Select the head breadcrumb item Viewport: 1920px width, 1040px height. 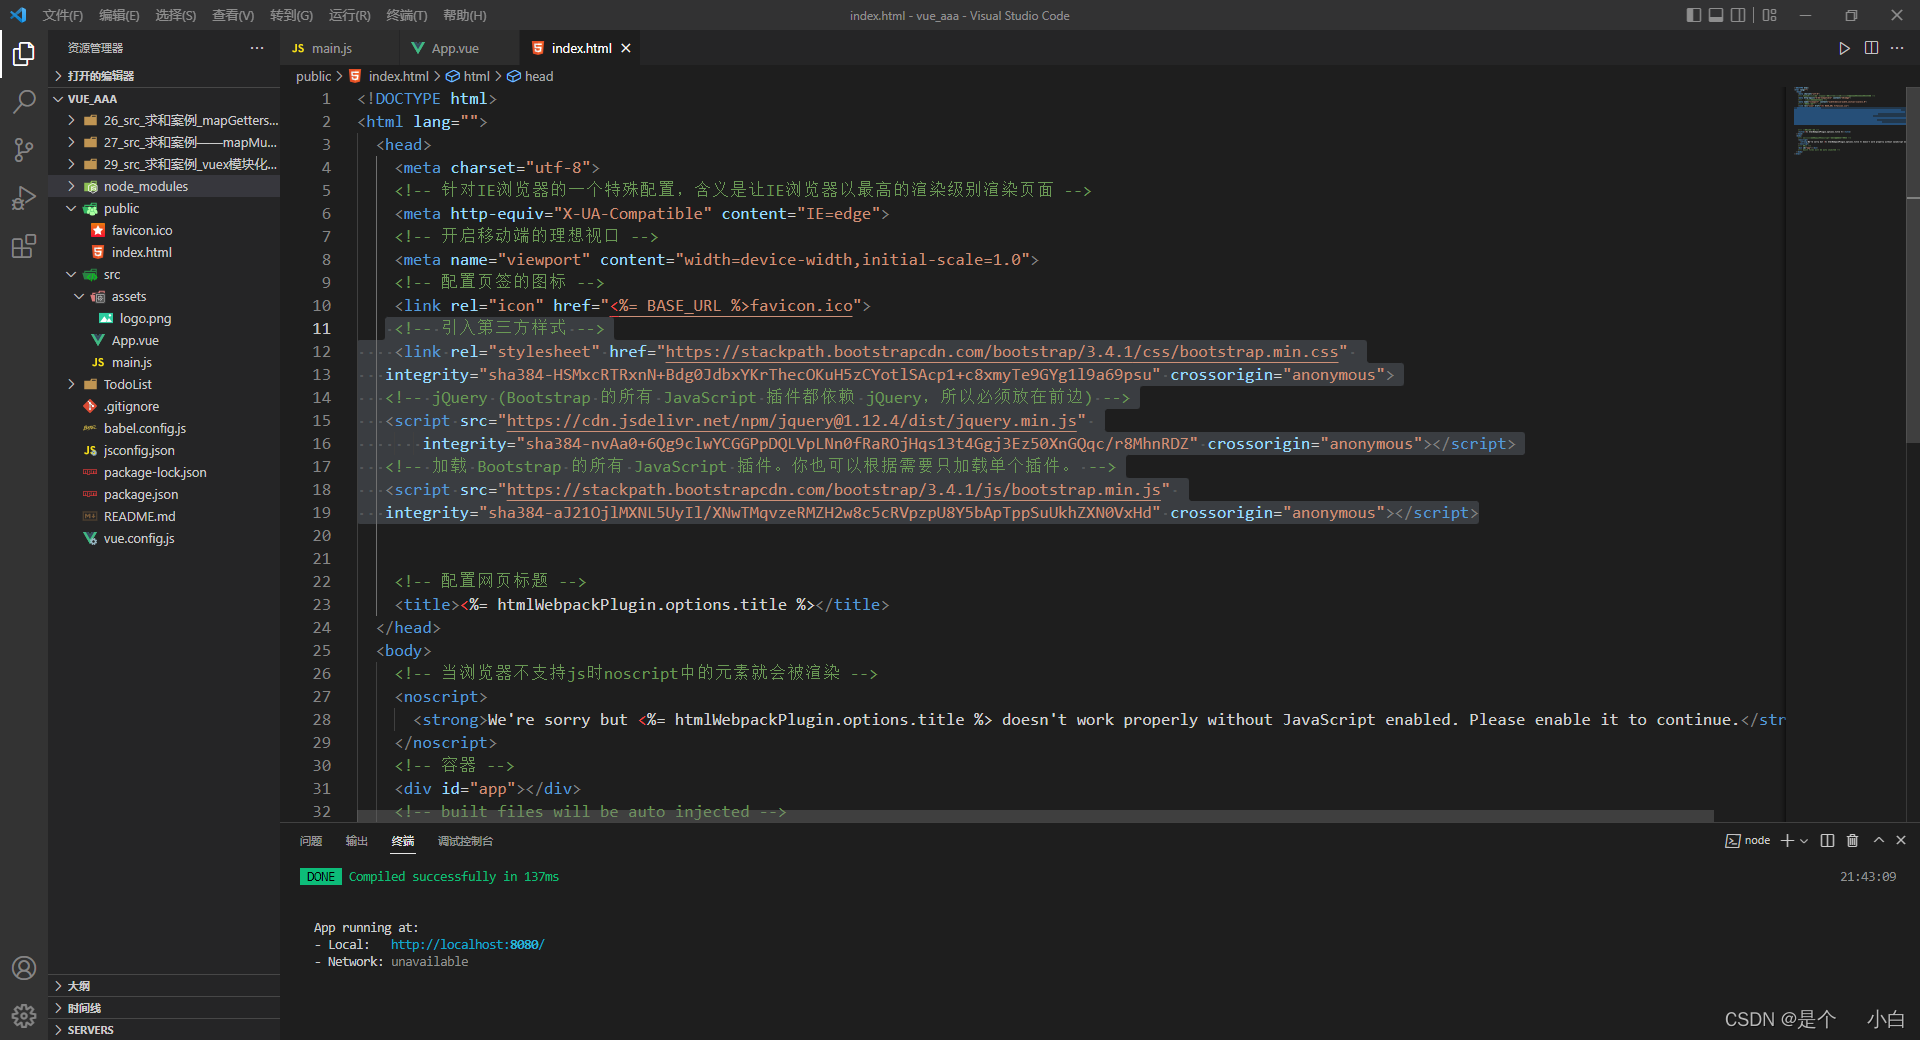(x=538, y=76)
